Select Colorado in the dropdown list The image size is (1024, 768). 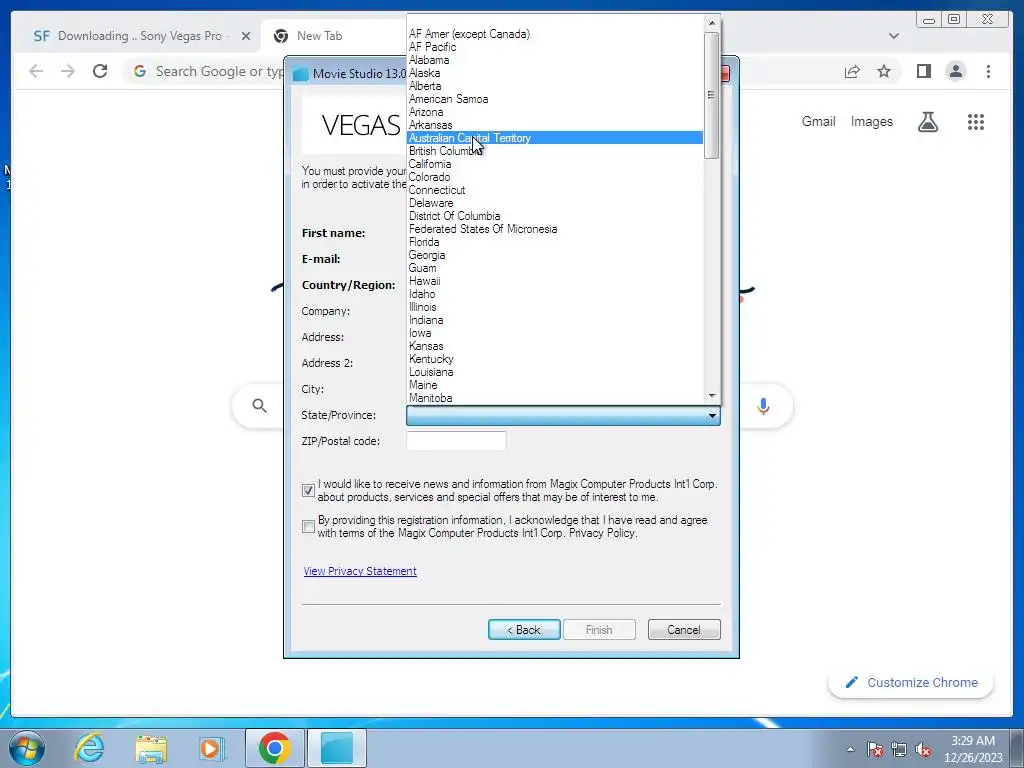[554, 177]
